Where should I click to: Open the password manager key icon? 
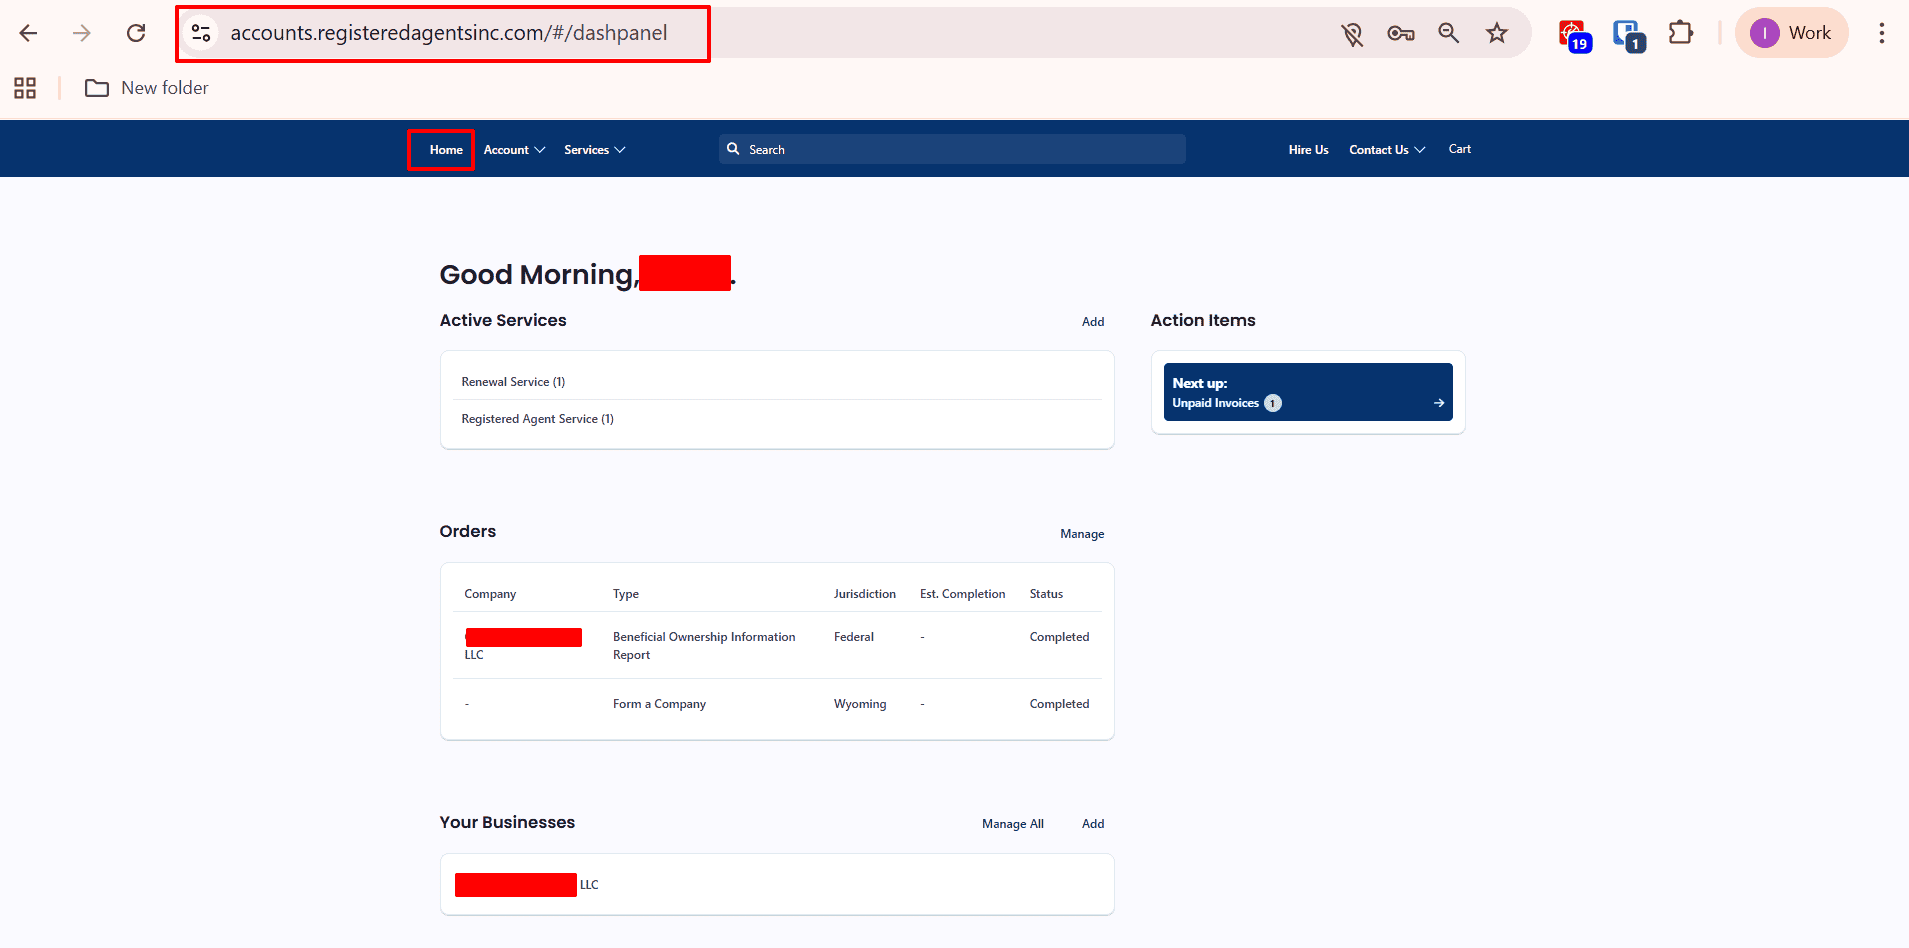coord(1400,32)
